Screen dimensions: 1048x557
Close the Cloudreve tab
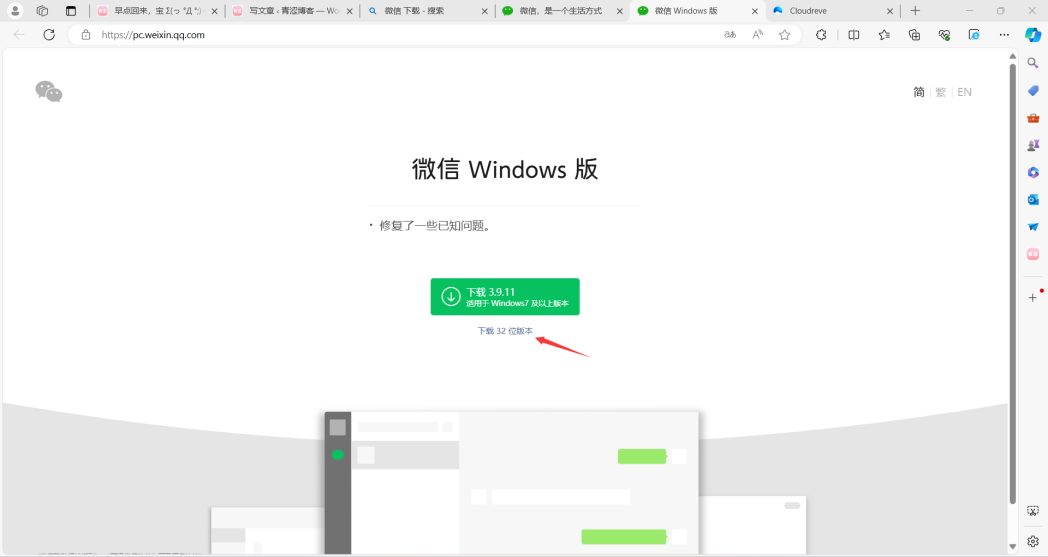890,11
